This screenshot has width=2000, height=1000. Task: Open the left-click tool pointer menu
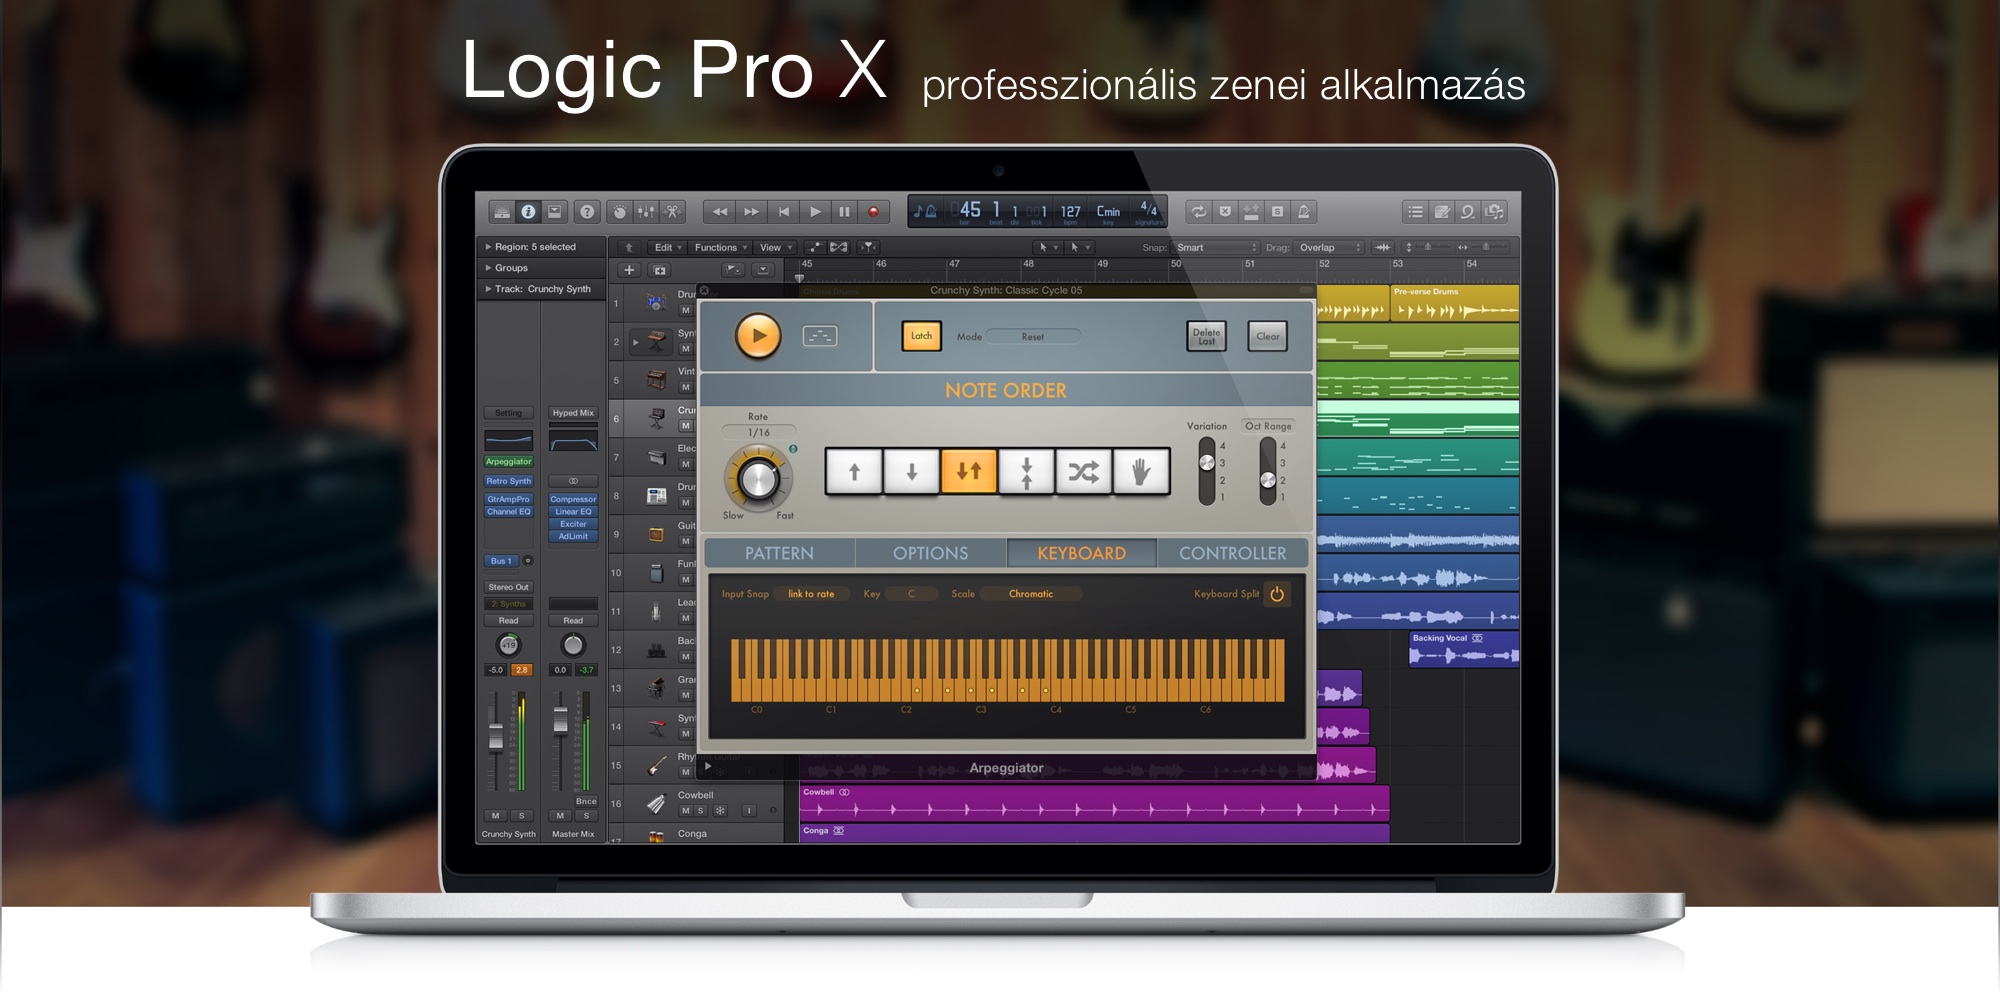click(1047, 247)
